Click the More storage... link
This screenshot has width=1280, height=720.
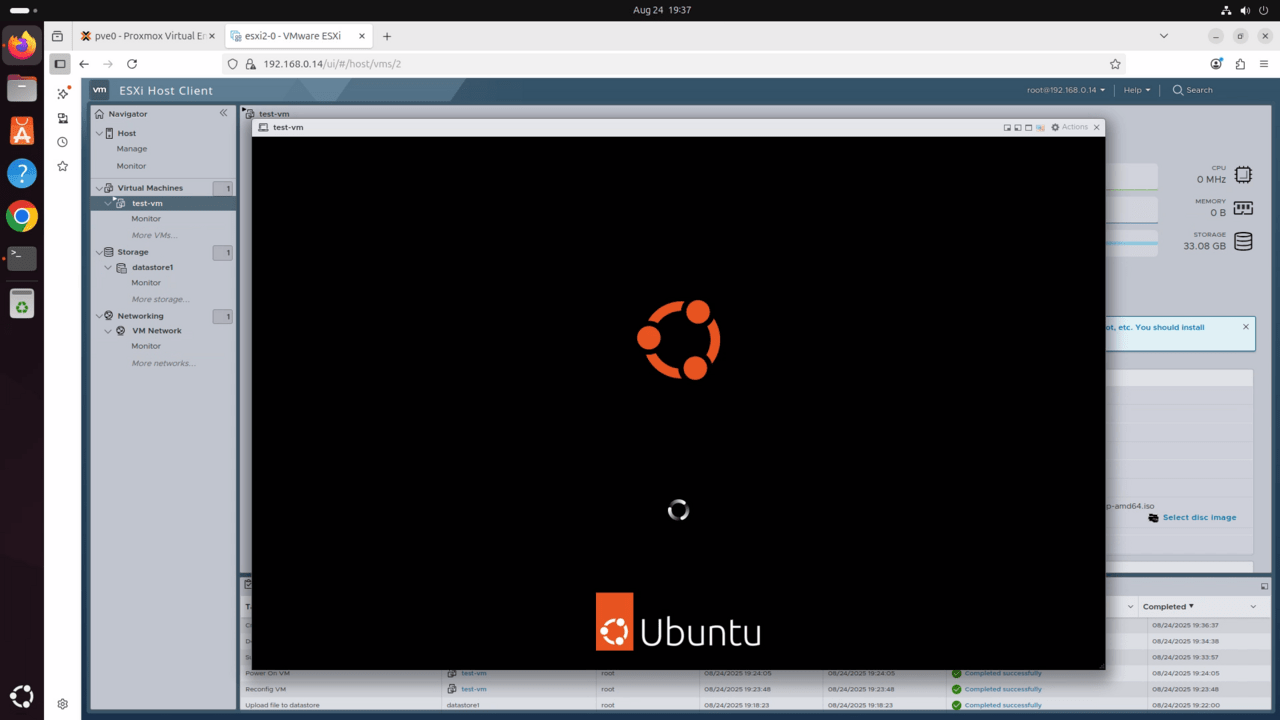coord(160,299)
